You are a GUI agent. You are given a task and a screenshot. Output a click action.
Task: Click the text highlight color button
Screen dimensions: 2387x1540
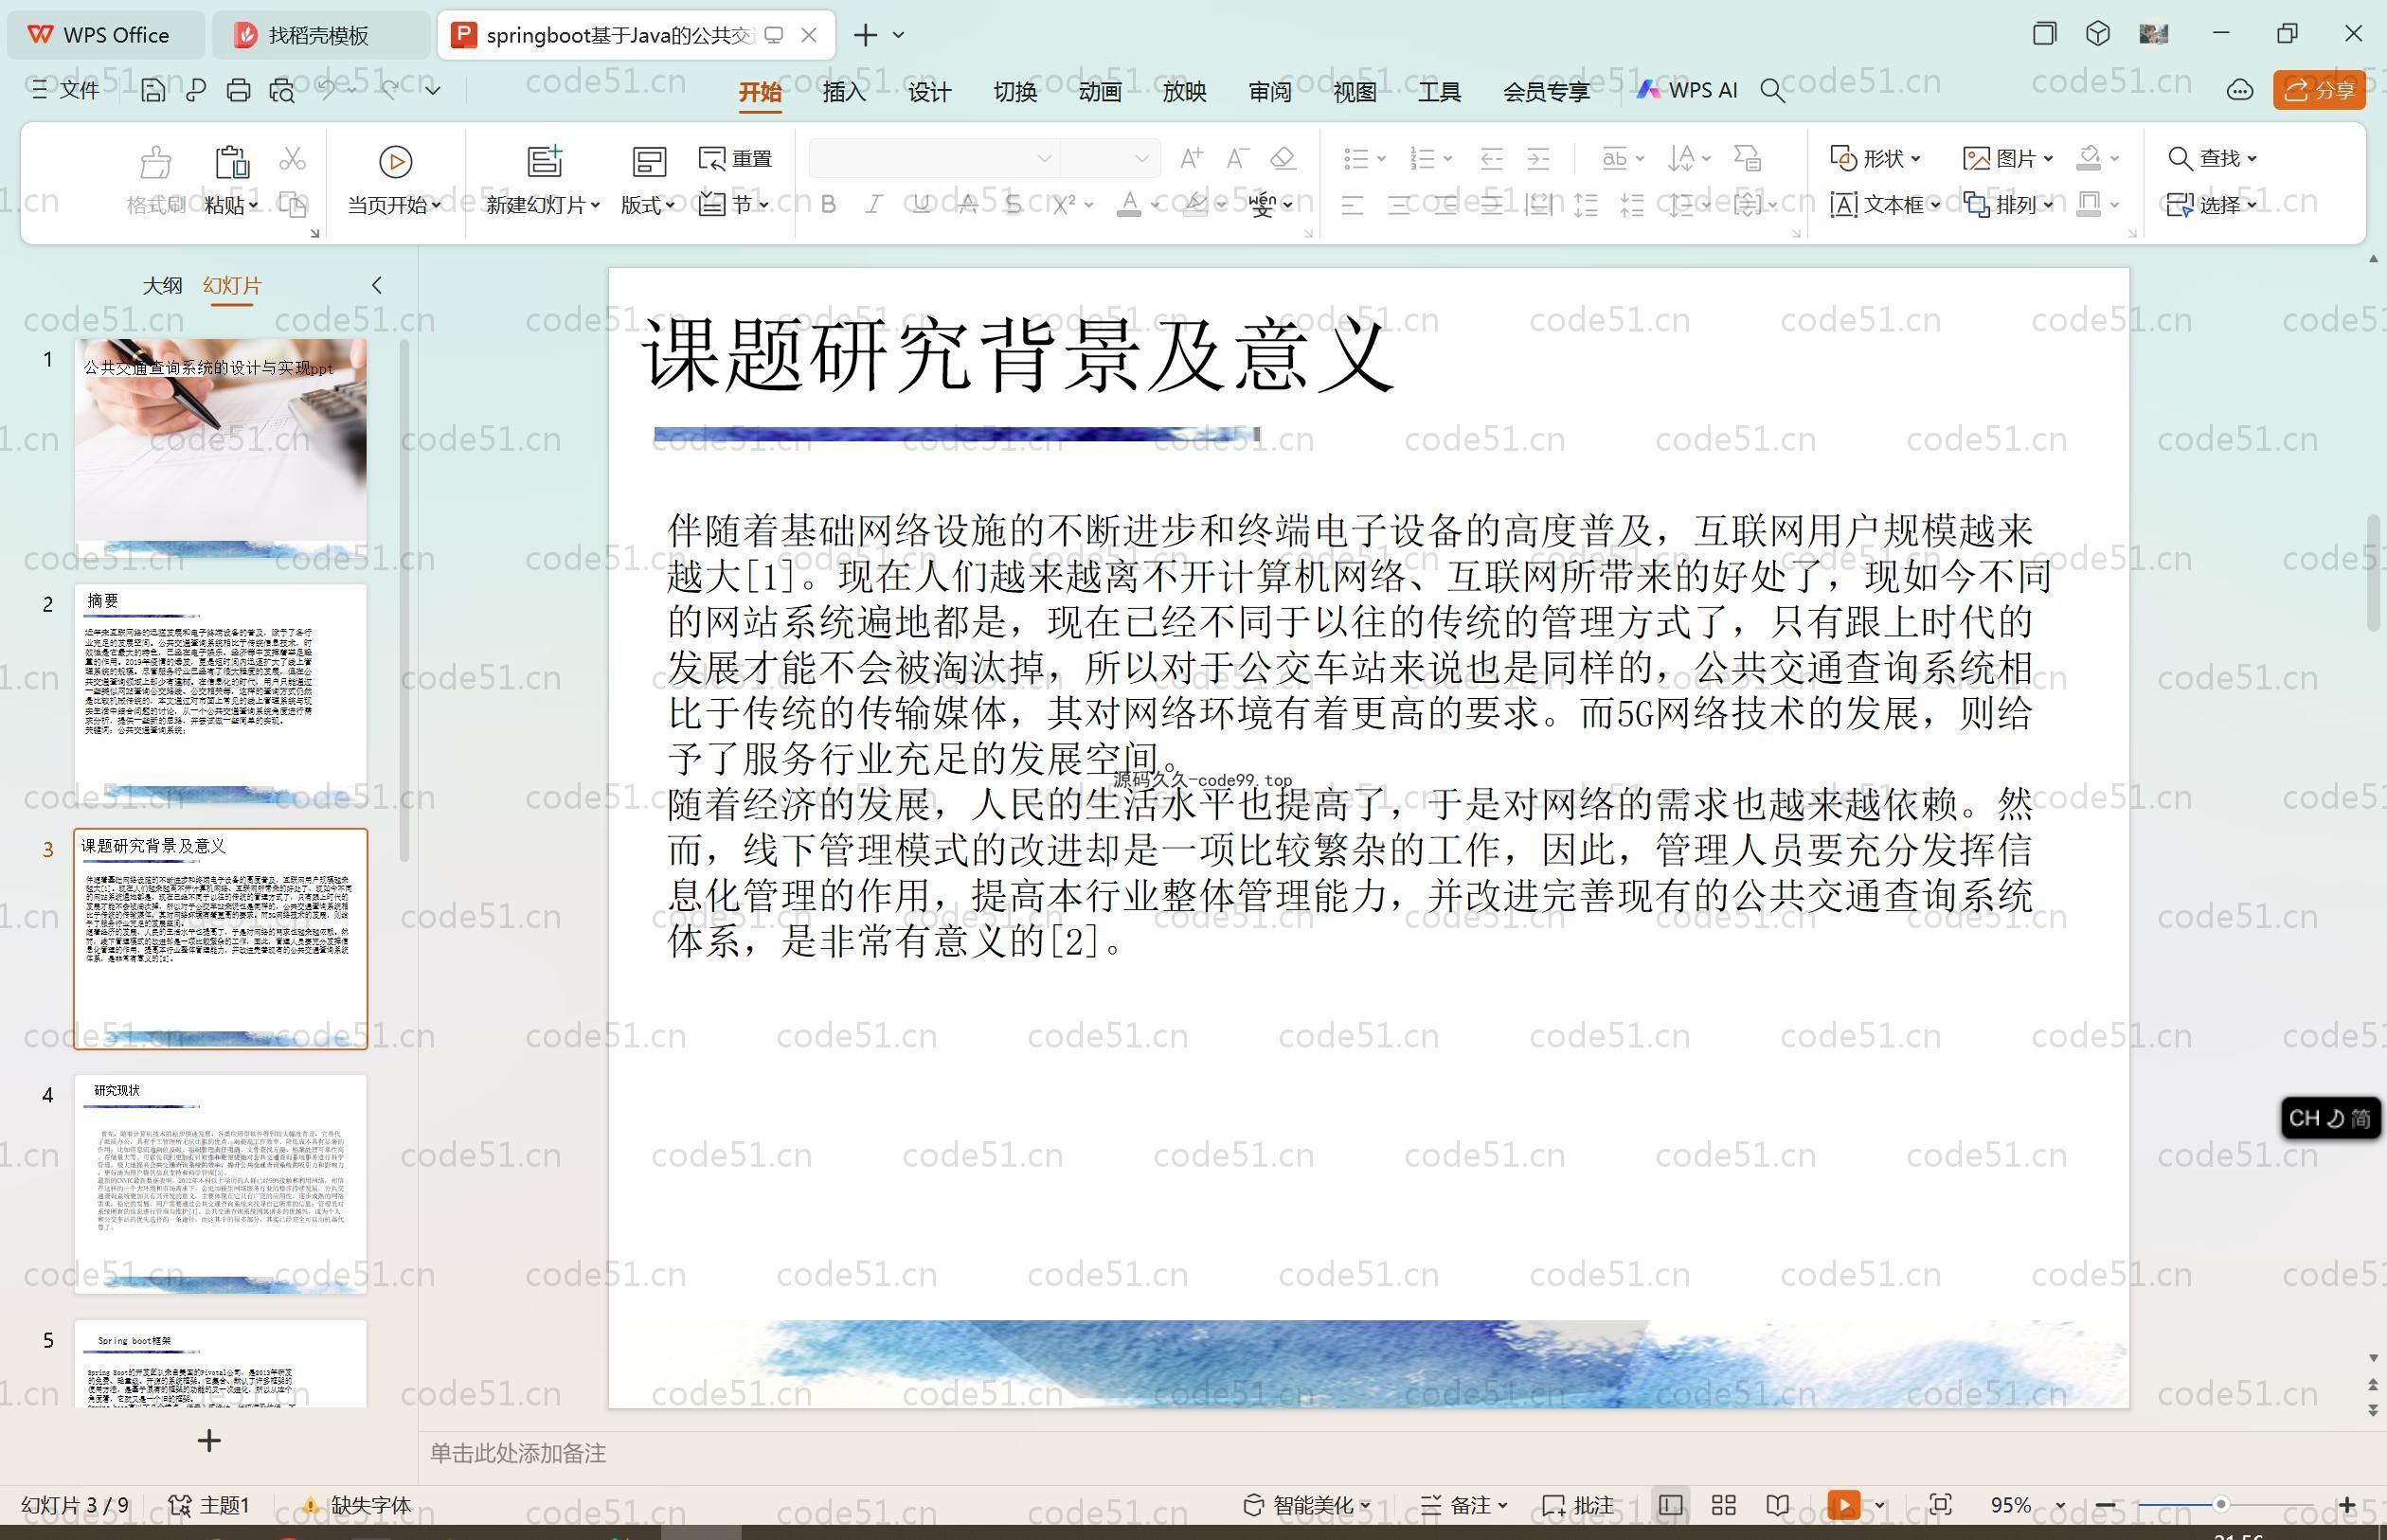[1194, 205]
